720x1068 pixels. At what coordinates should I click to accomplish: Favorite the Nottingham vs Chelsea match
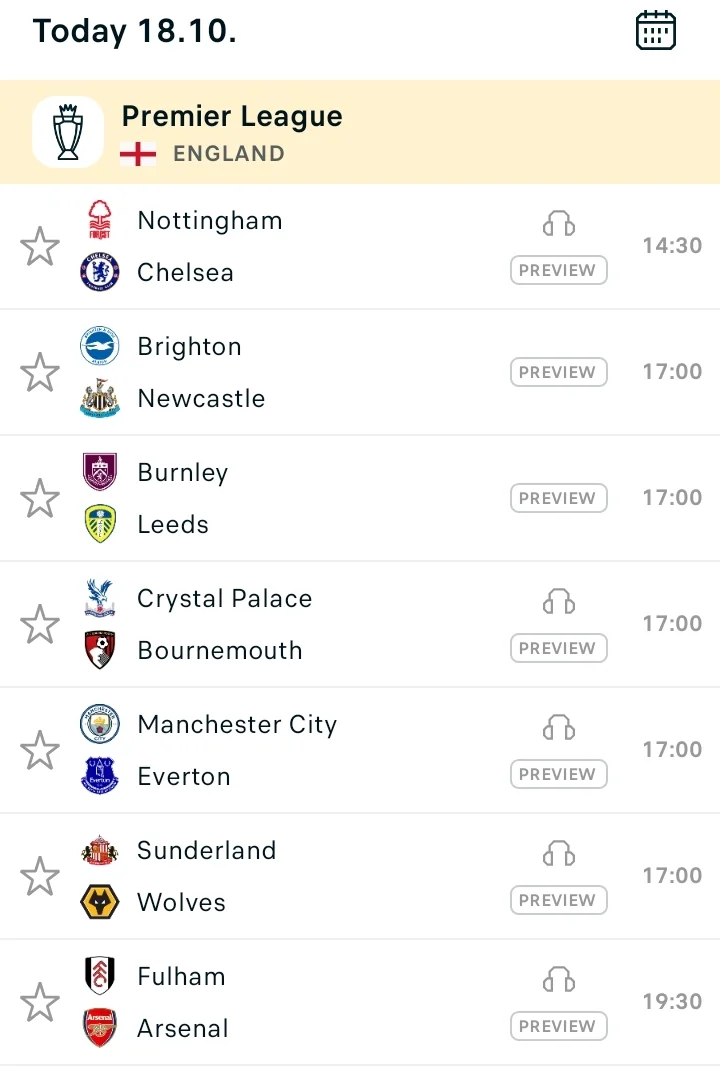pyautogui.click(x=40, y=246)
